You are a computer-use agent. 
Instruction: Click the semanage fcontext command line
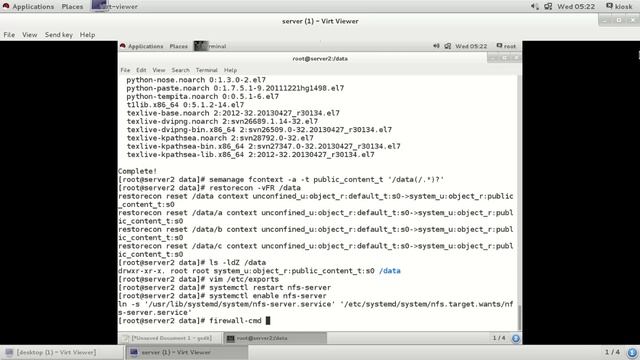(281, 180)
